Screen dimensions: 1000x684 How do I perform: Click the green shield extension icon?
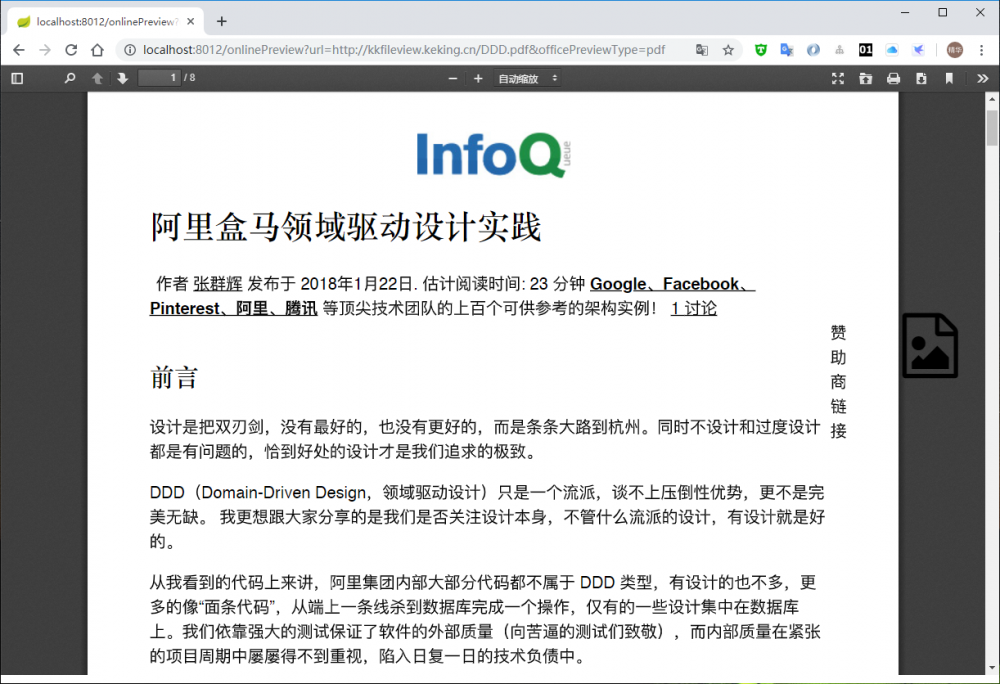point(761,49)
